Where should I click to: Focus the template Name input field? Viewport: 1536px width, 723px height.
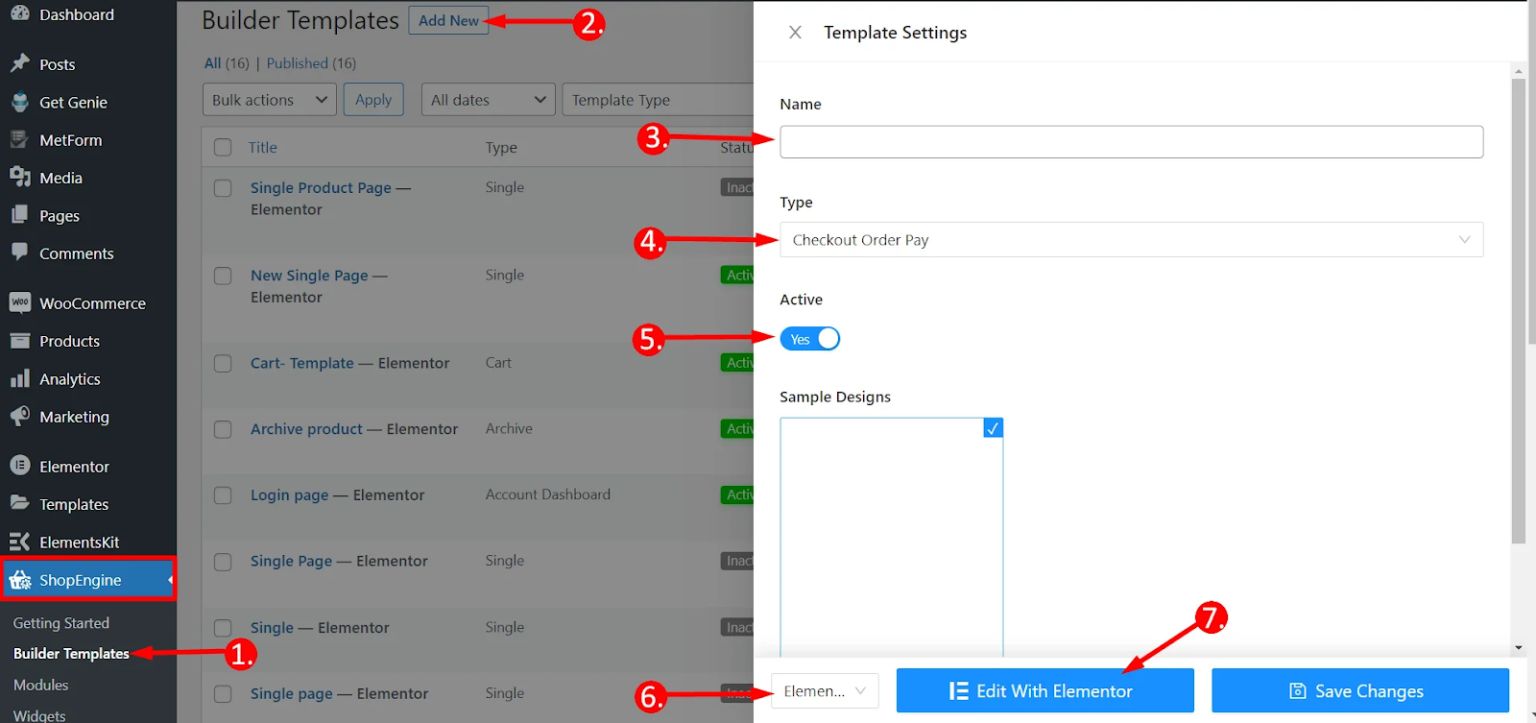[x=1130, y=142]
